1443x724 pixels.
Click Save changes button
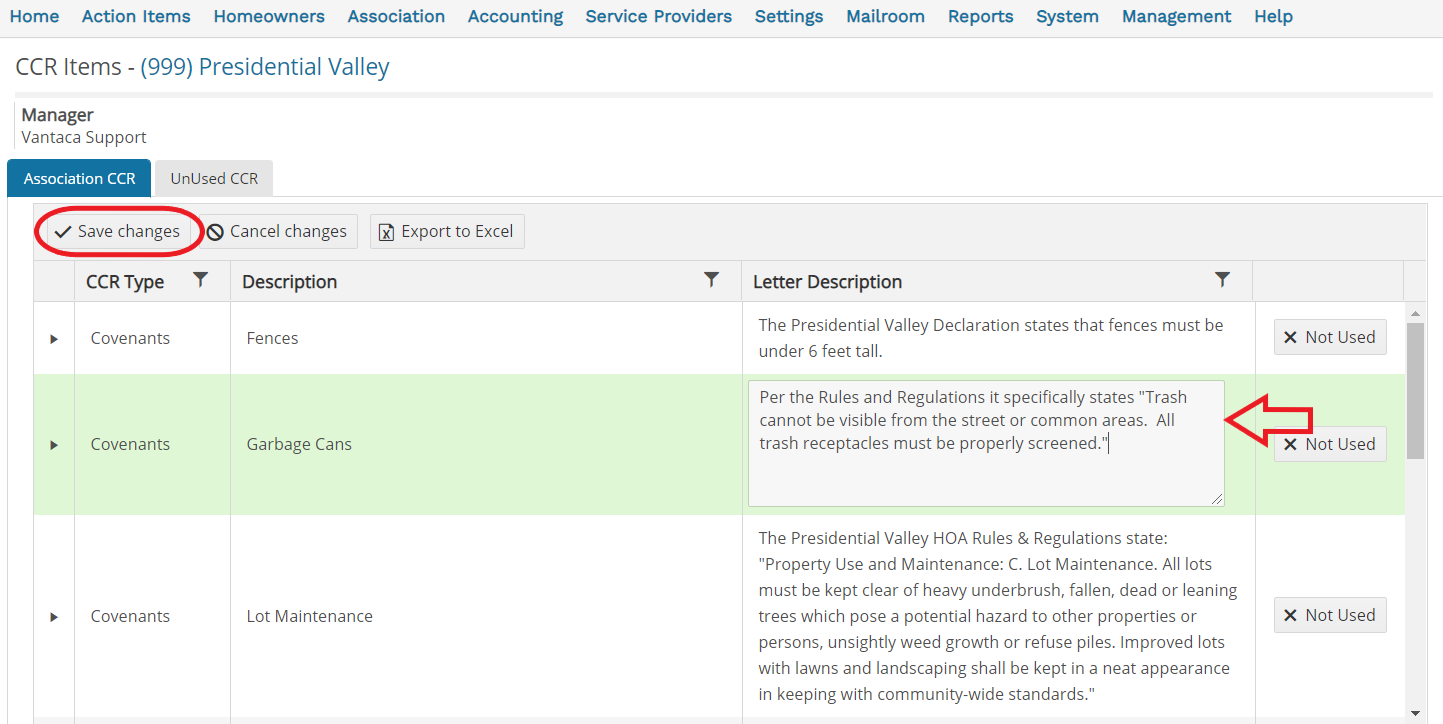coord(118,231)
